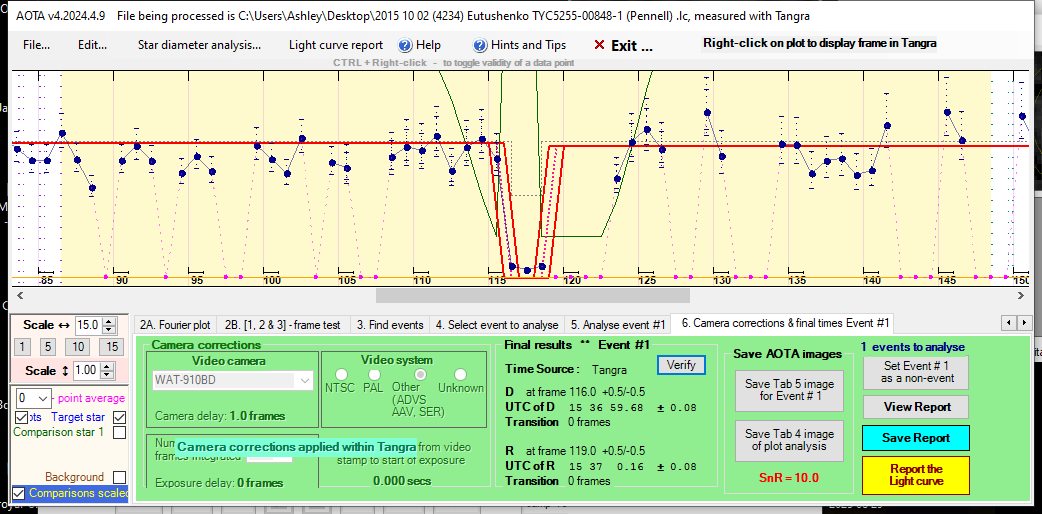This screenshot has width=1042, height=514.
Task: Expand the Video camera WAT-910BD dropdown
Action: click(305, 380)
